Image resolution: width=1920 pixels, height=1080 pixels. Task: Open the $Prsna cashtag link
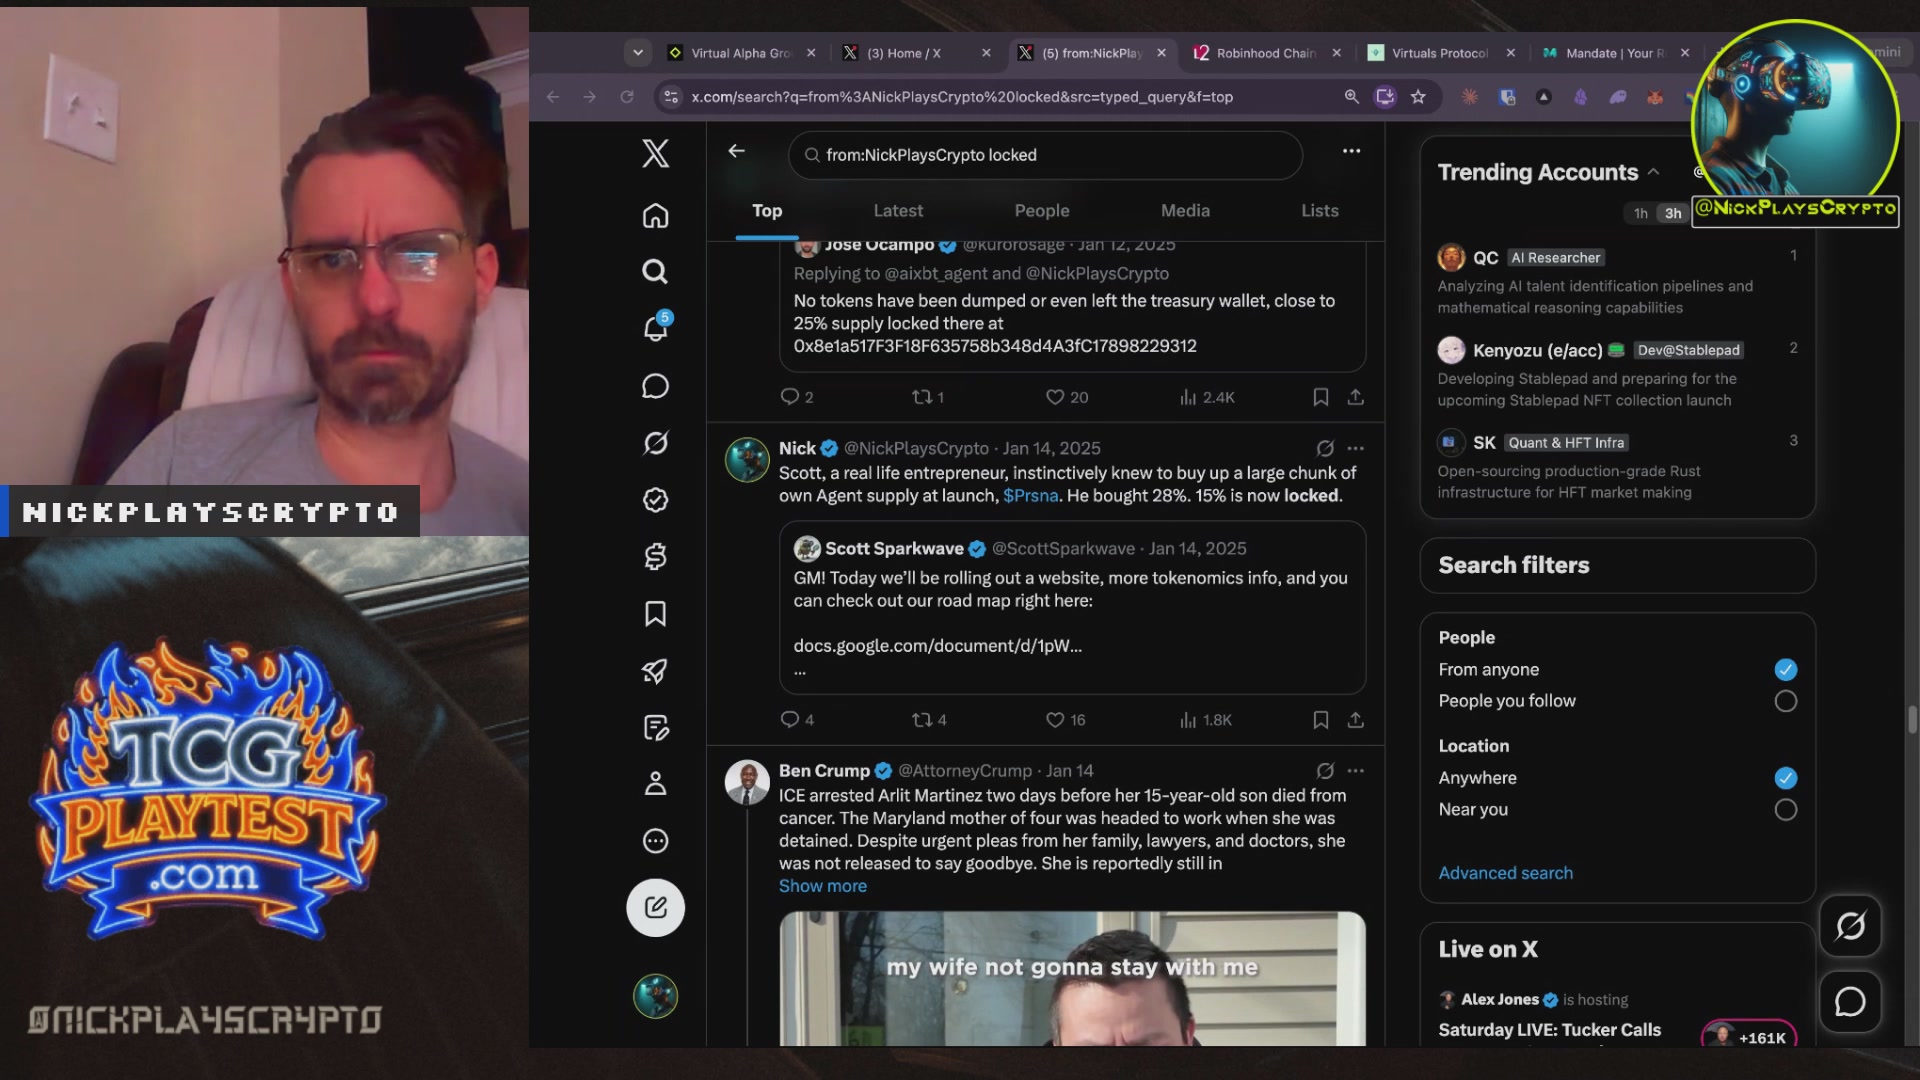[1030, 496]
